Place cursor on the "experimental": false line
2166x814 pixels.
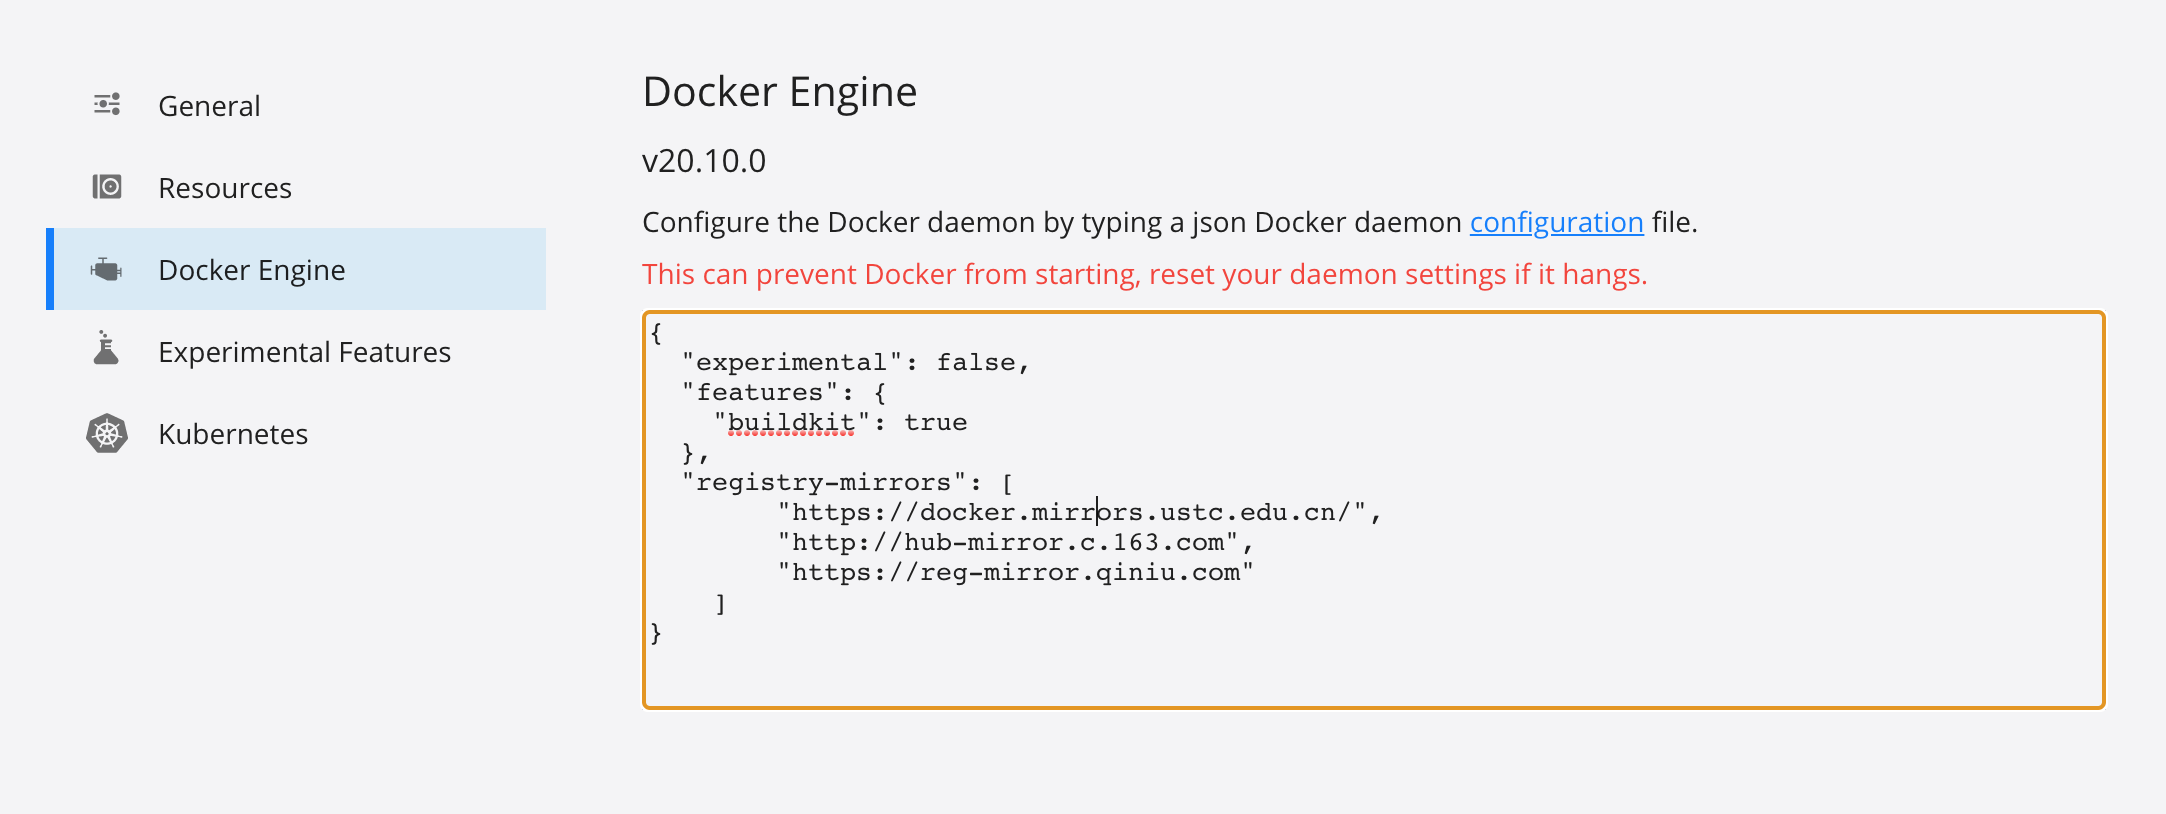[x=855, y=362]
